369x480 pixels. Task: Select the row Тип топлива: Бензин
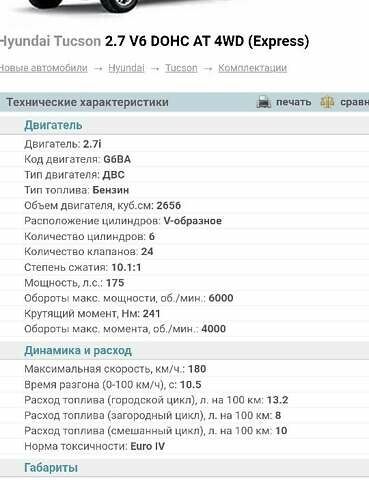click(184, 190)
